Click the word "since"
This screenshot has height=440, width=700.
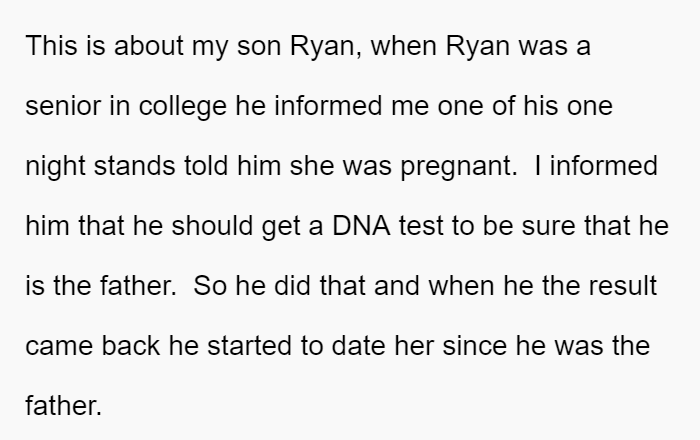(475, 346)
